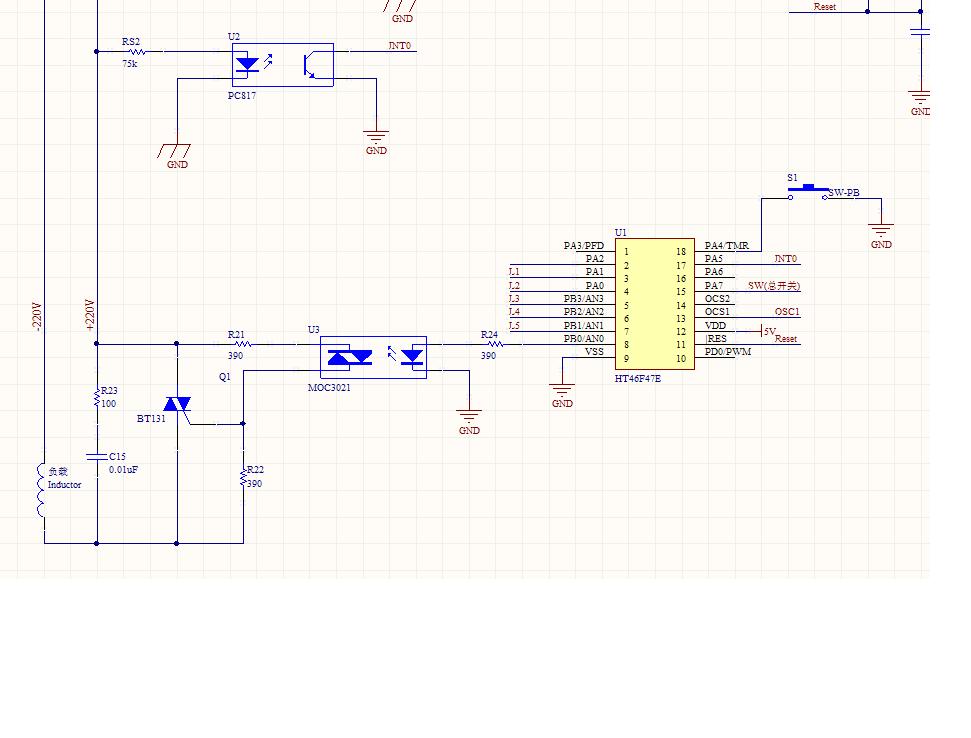
Task: Select the PC817 optocoupler U2 symbol
Action: click(282, 64)
